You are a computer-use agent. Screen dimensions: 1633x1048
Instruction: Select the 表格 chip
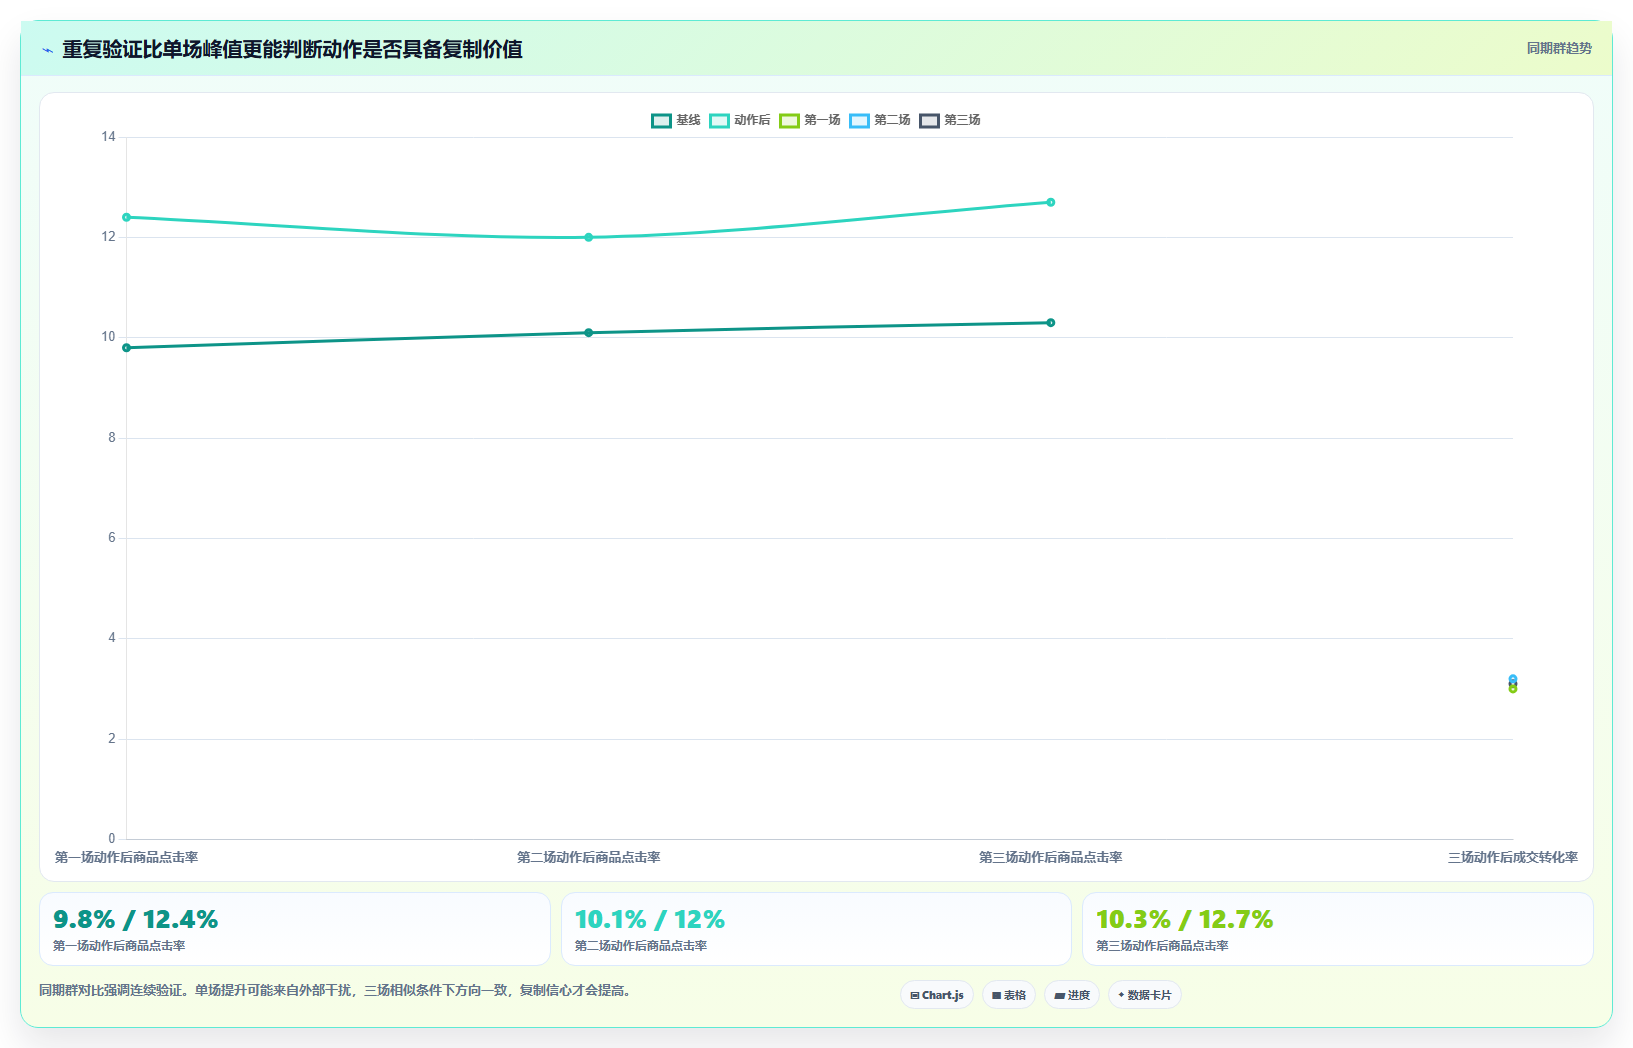coord(1009,995)
